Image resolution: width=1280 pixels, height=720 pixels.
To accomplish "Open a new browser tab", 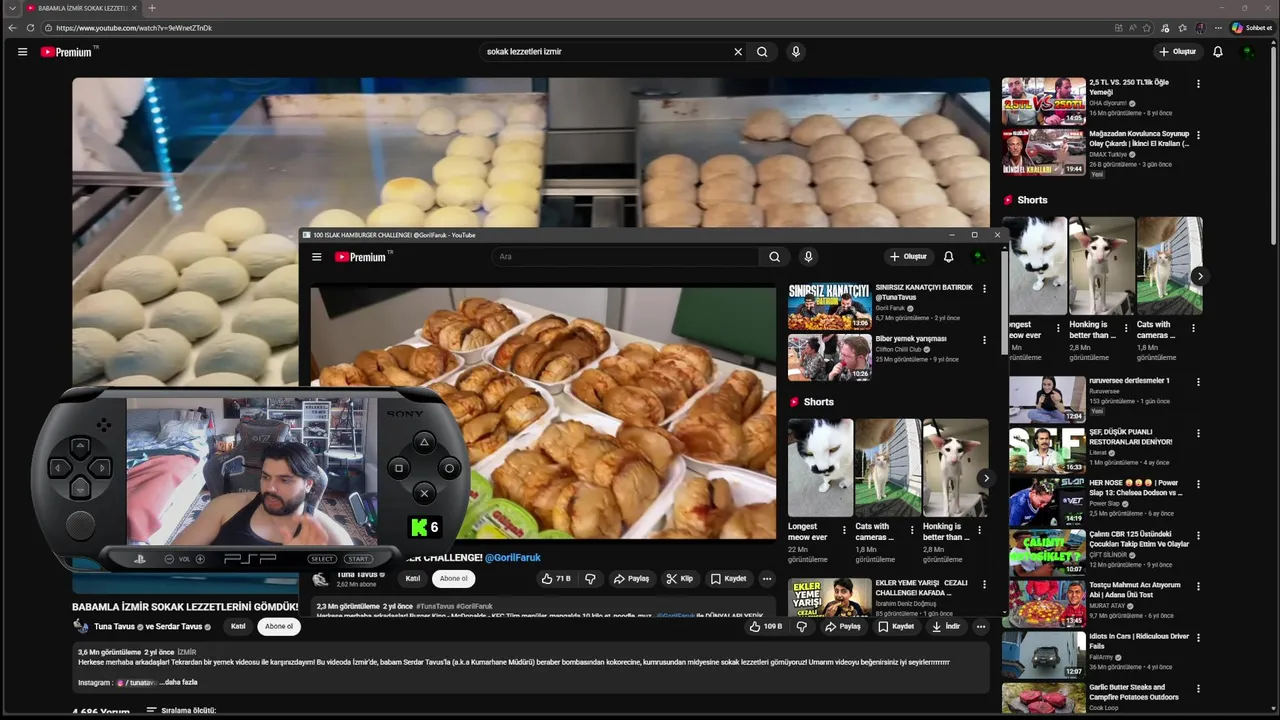I will [152, 8].
